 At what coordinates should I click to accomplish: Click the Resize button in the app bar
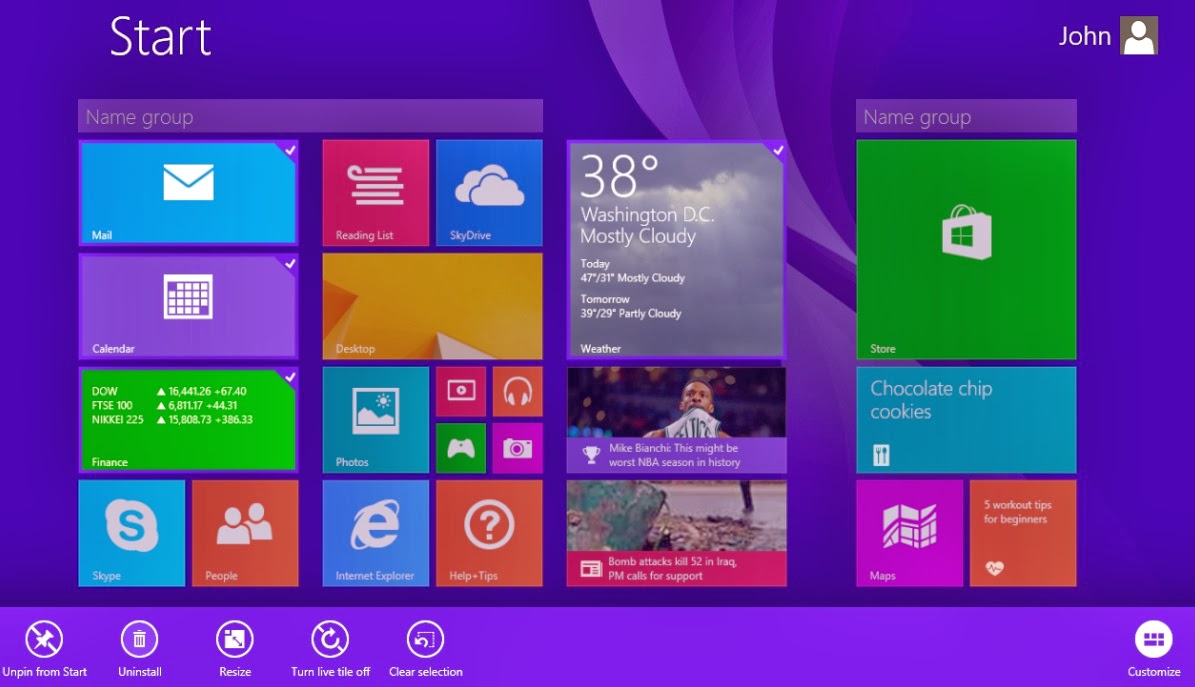(235, 649)
